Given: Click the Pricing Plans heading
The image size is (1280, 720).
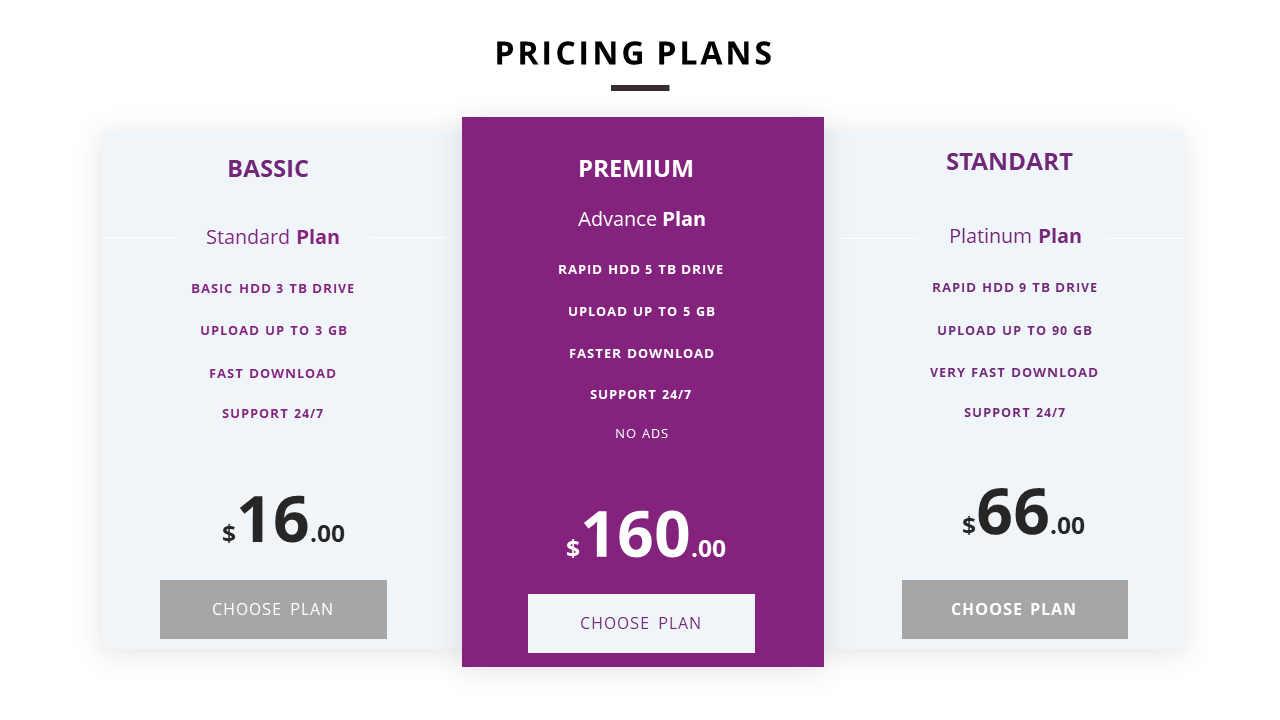Looking at the screenshot, I should click(x=635, y=53).
